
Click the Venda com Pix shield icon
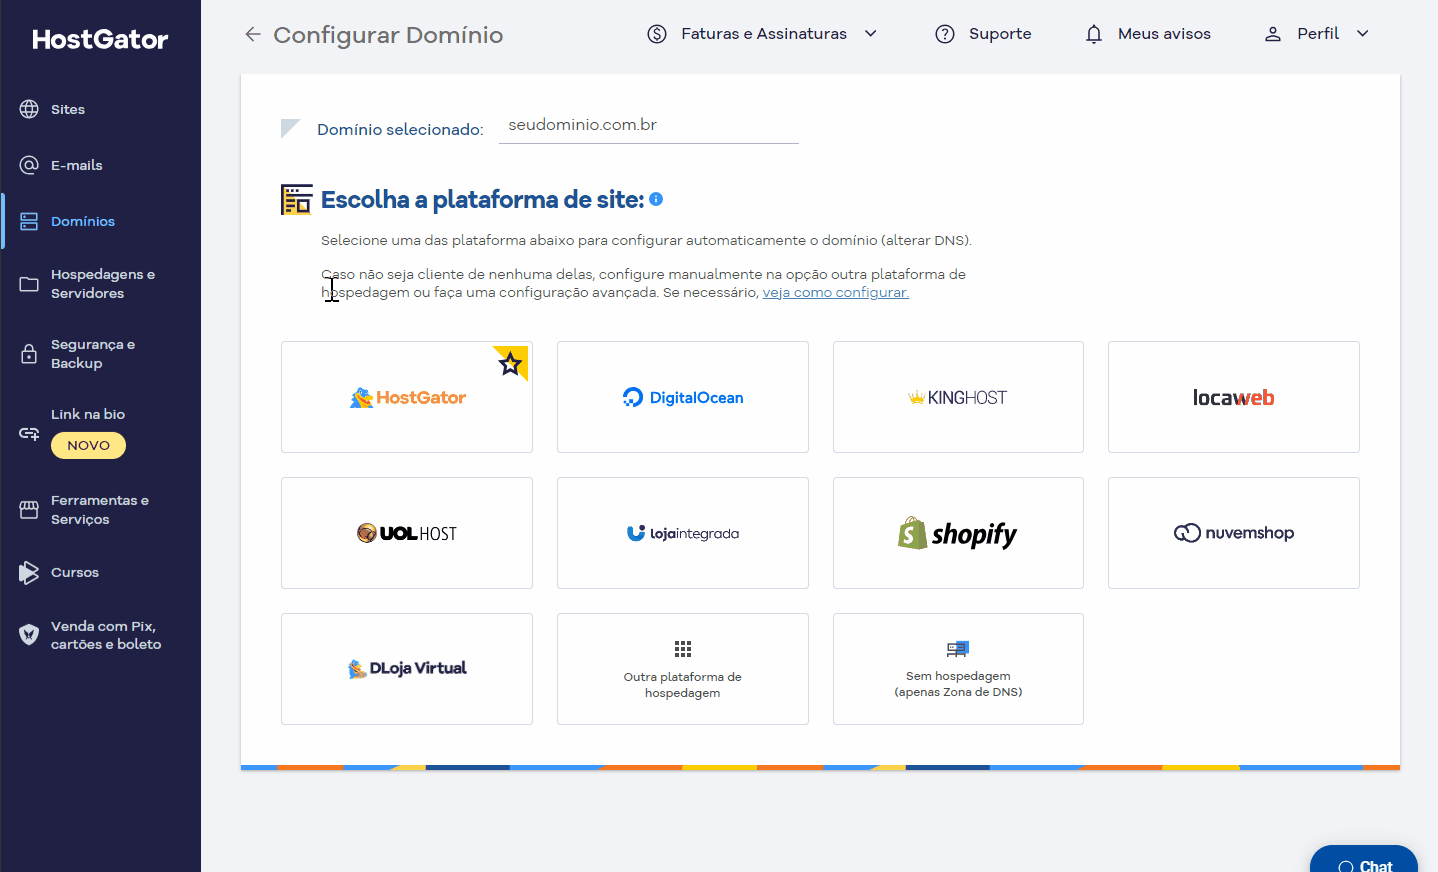(29, 635)
